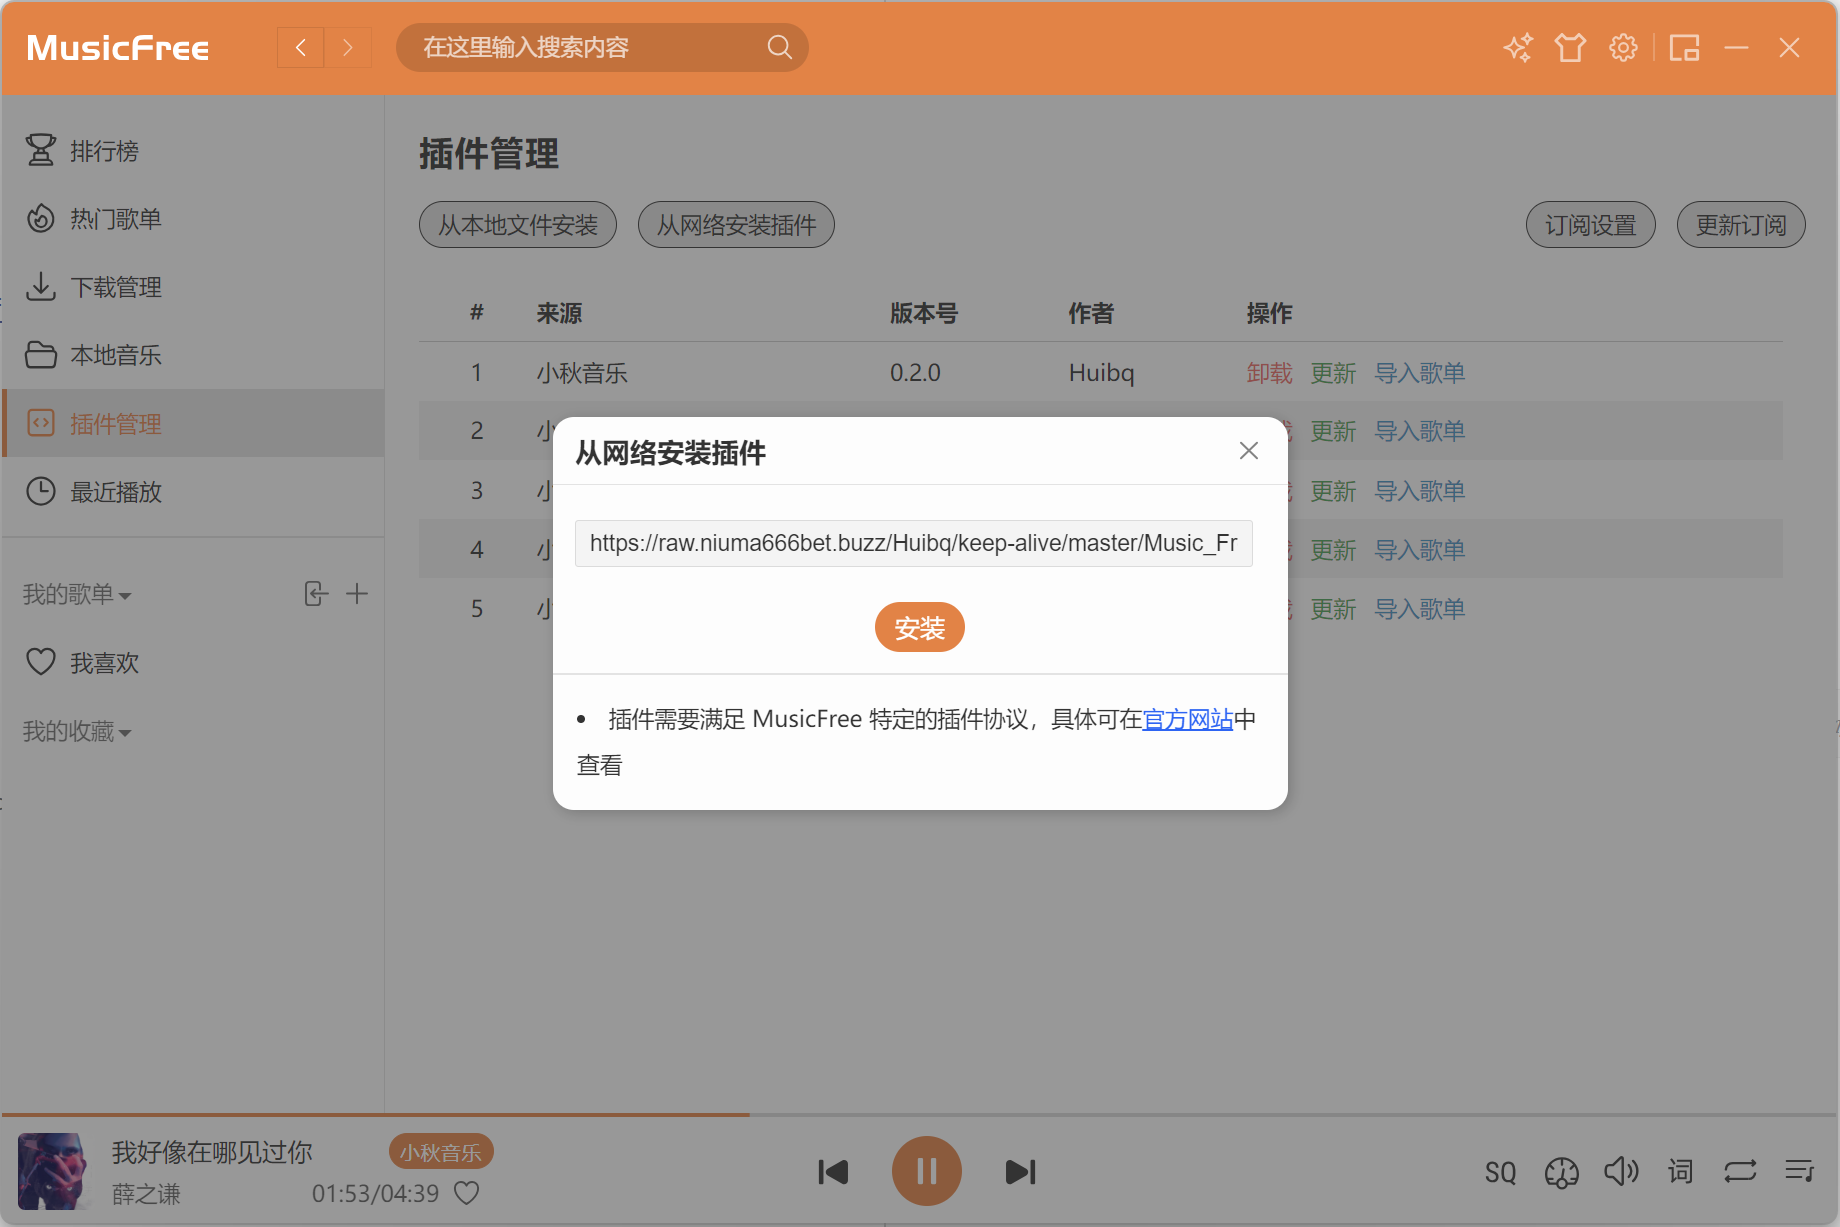
Task: Click the volume speaker icon
Action: [x=1621, y=1171]
